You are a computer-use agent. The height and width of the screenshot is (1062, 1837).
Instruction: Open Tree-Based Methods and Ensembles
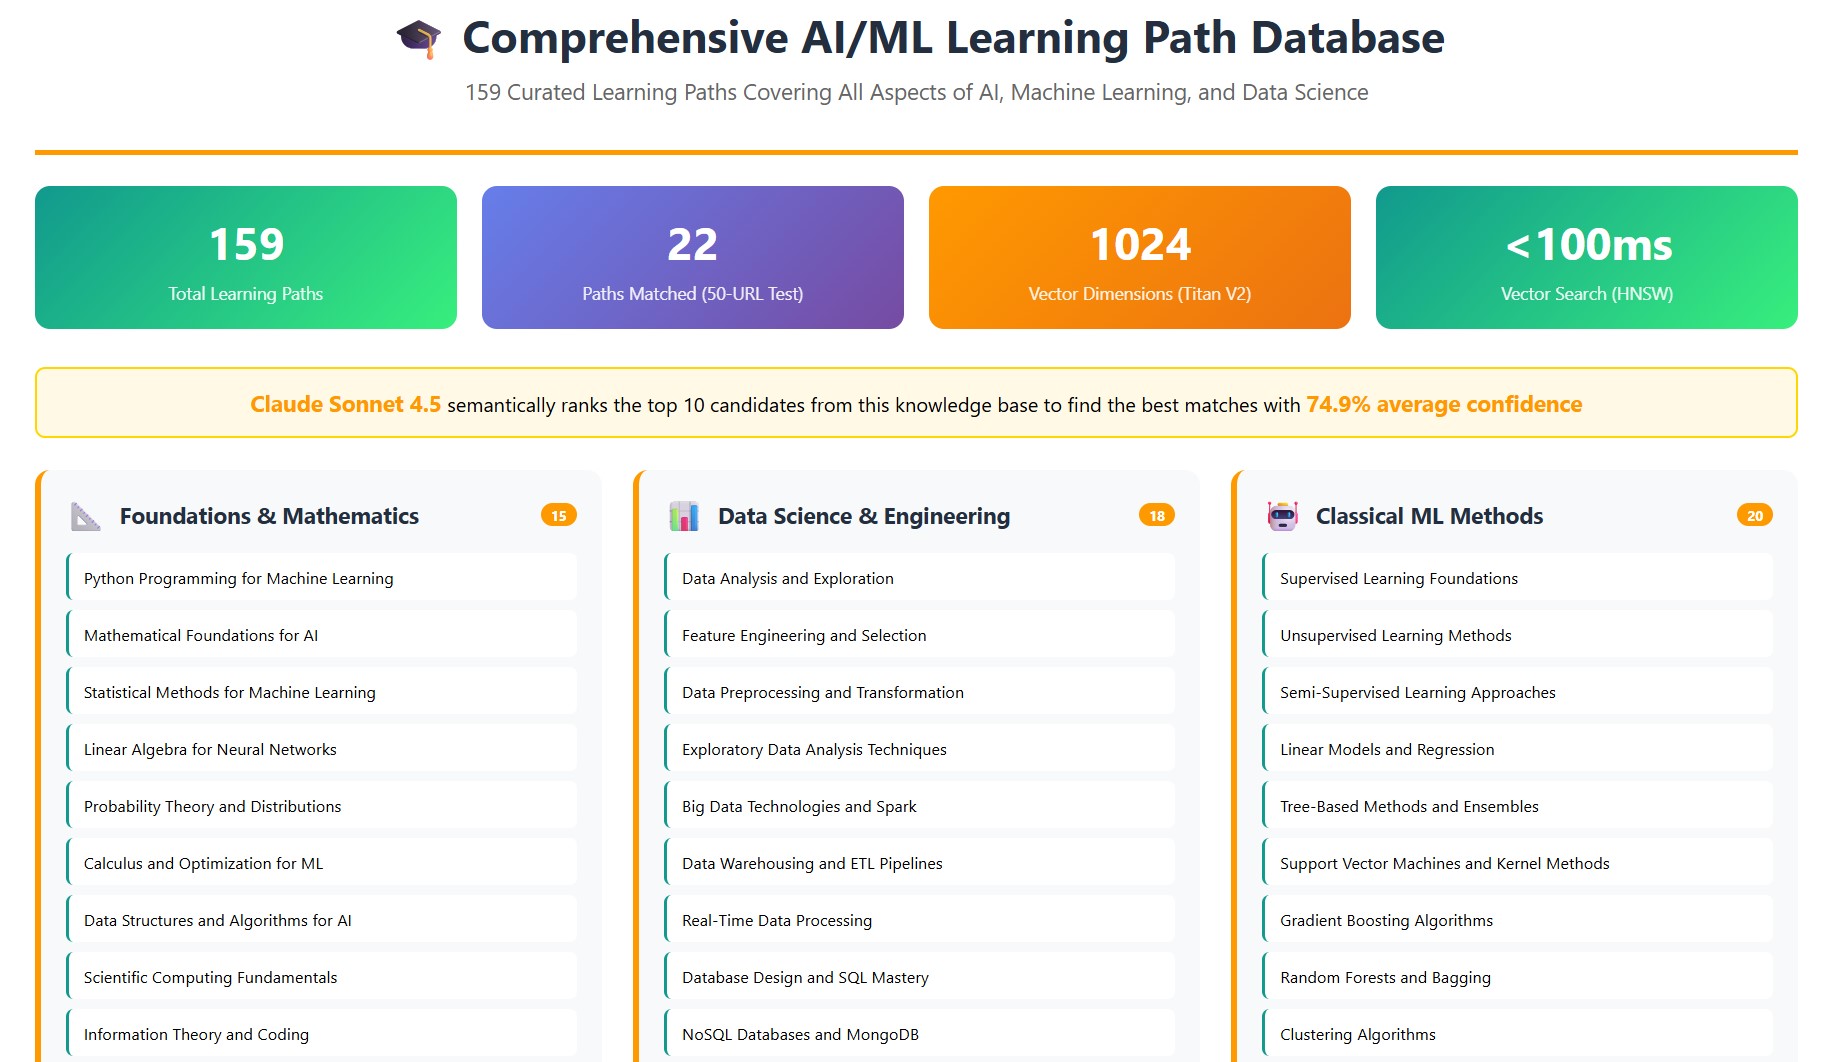click(1518, 806)
